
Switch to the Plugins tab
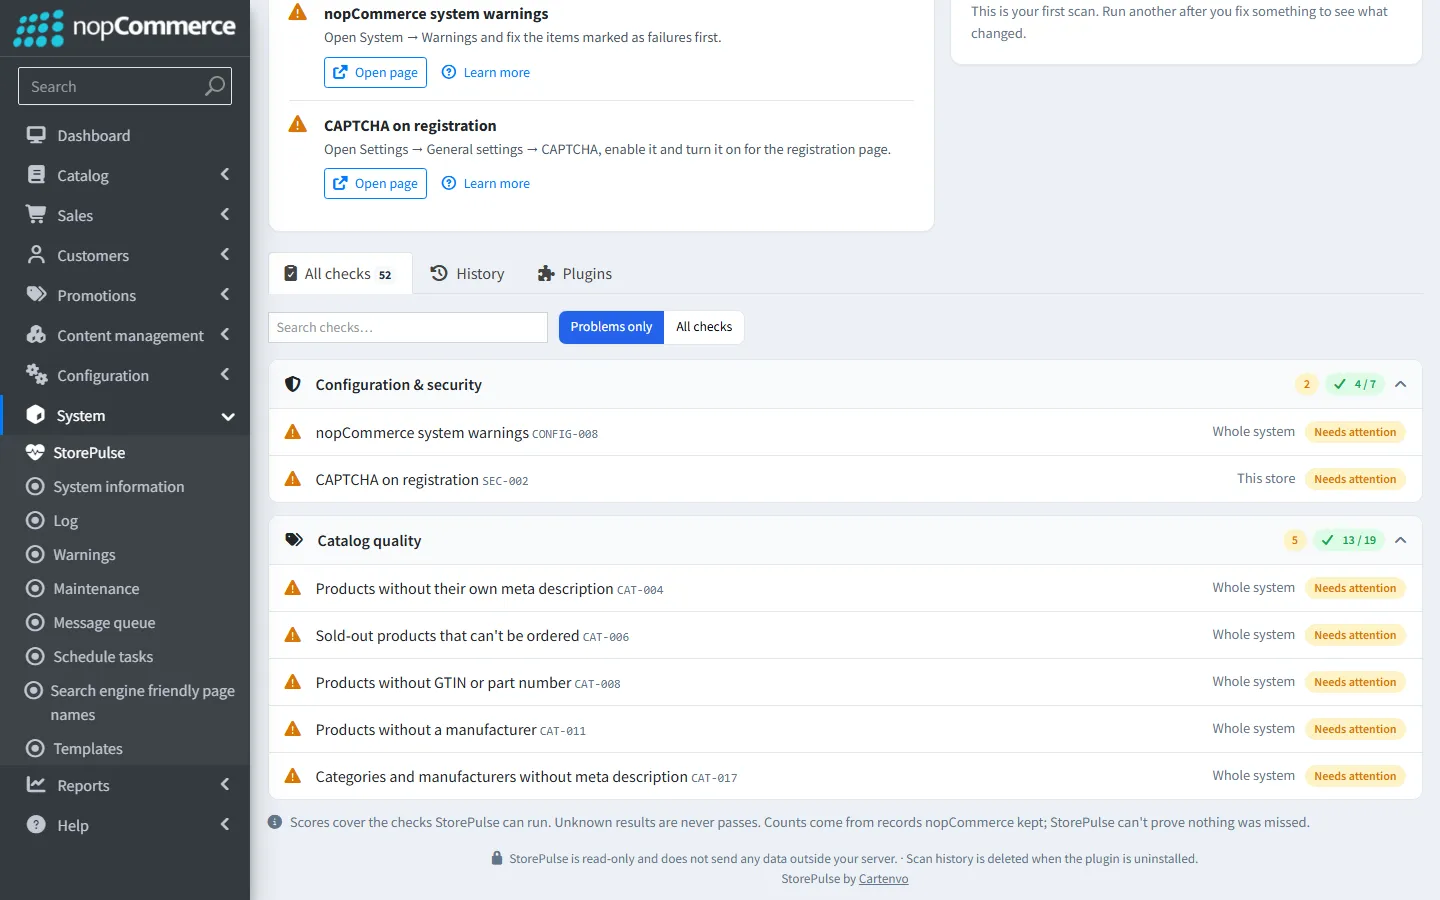[x=574, y=273]
